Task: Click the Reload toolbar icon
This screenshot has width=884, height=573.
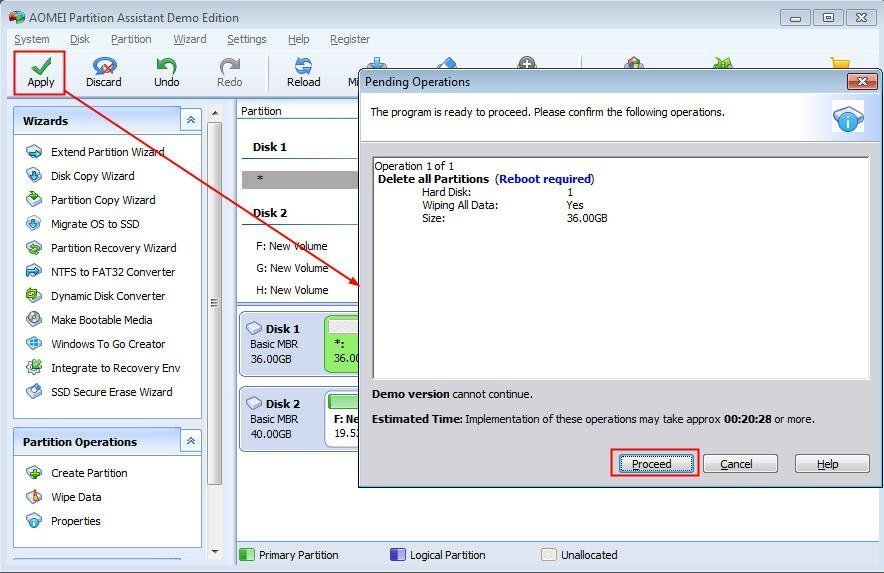Action: 303,67
